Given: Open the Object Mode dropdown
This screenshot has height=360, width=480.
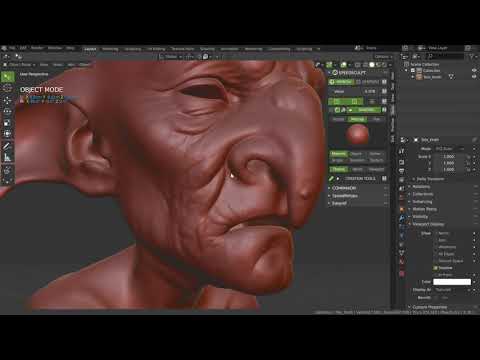Looking at the screenshot, I should [x=19, y=65].
